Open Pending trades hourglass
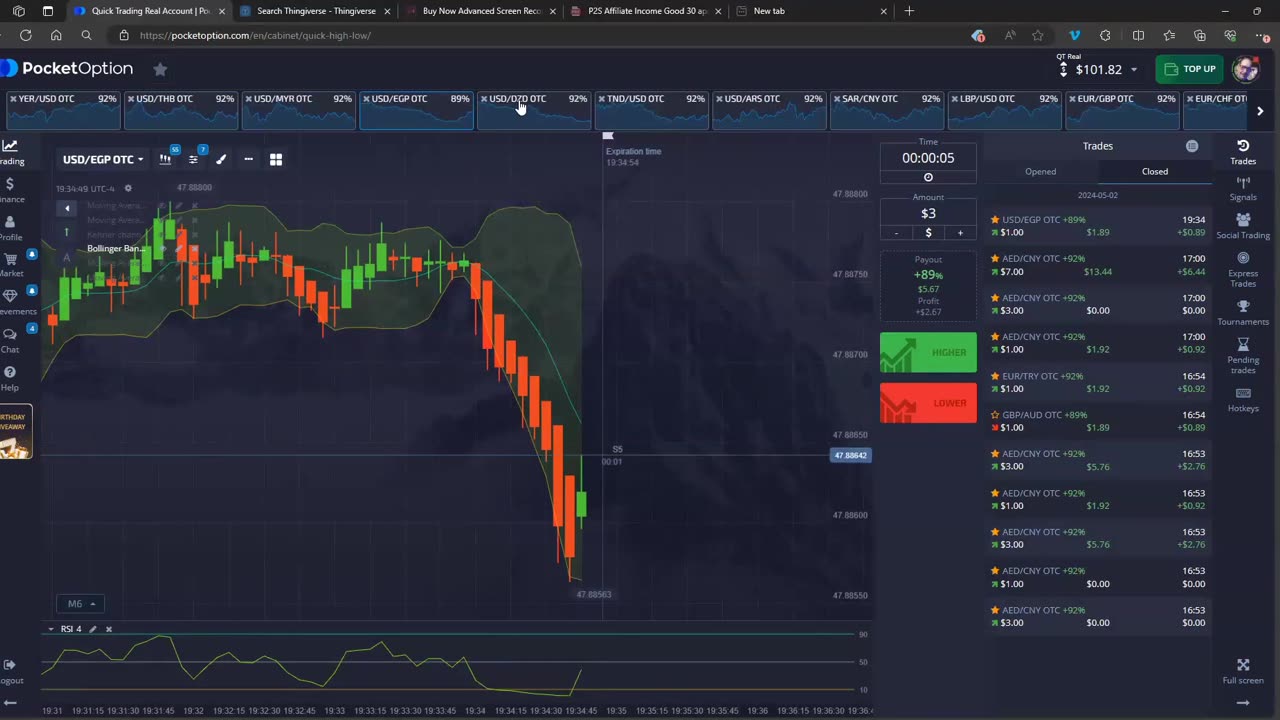The image size is (1280, 720). (1243, 356)
